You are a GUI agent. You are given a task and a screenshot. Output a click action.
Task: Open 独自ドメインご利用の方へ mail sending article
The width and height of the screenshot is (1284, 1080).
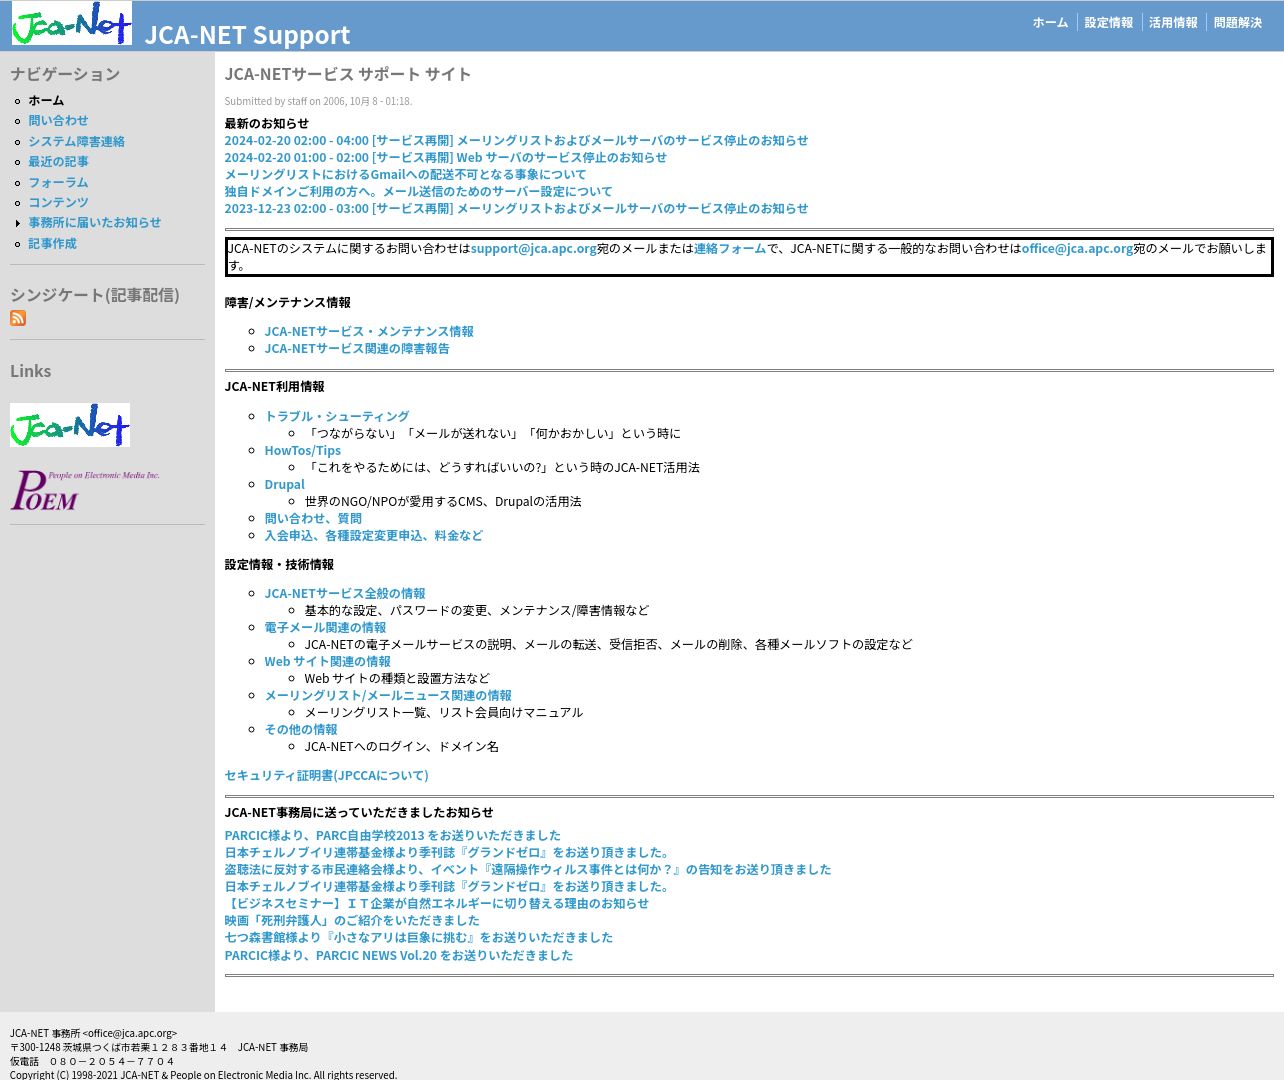click(x=418, y=191)
